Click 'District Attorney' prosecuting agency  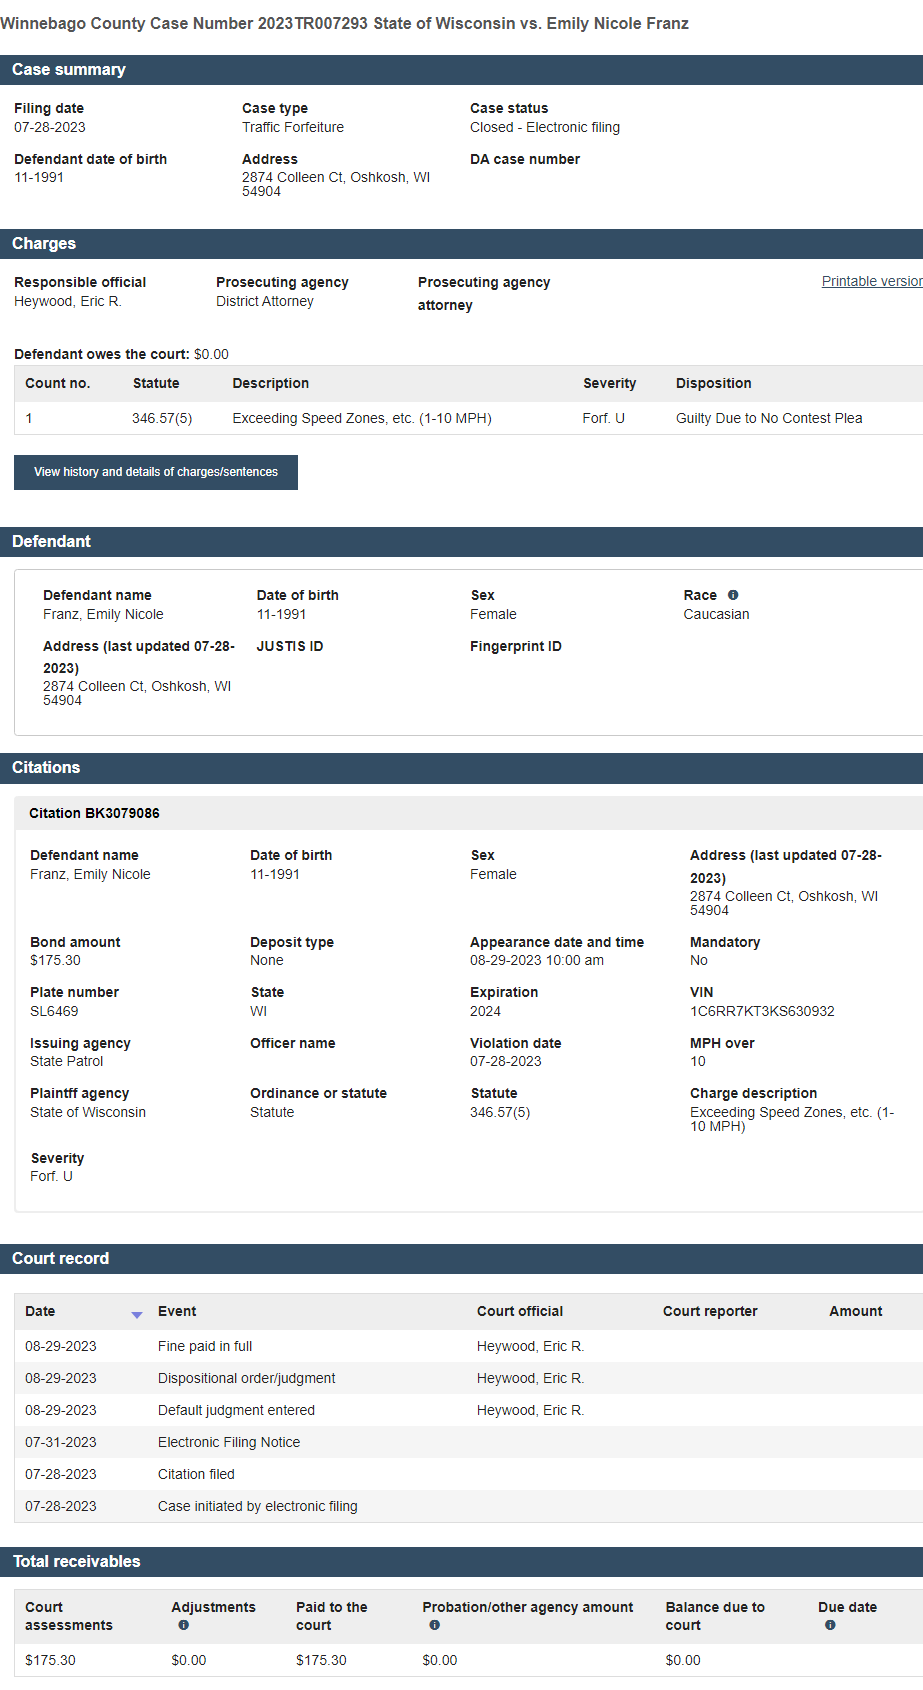[265, 301]
